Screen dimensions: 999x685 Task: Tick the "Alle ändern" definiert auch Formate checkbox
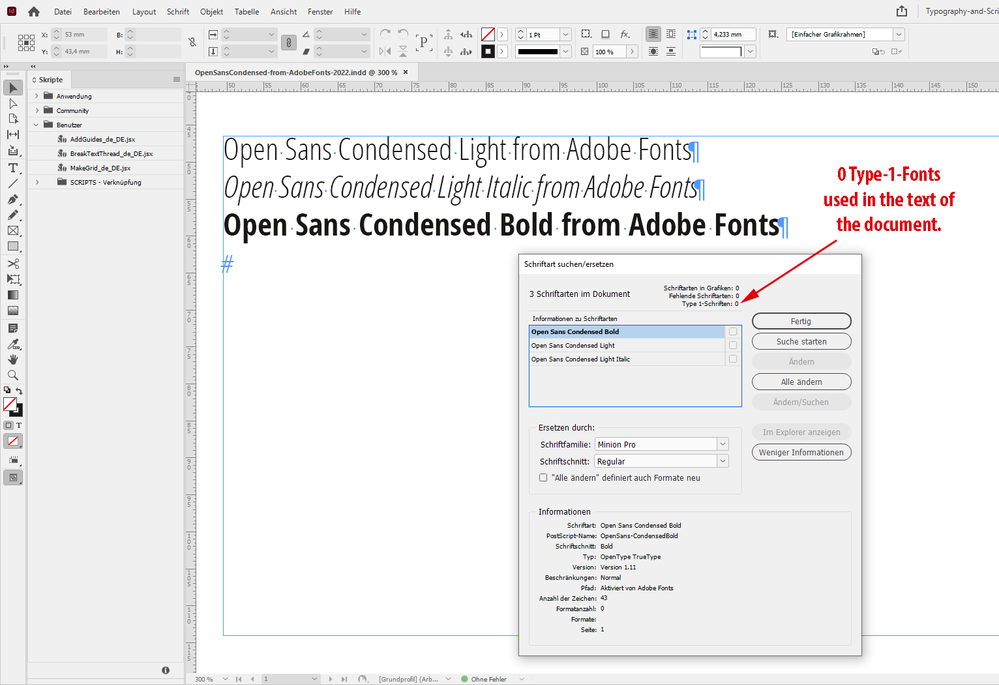click(543, 478)
